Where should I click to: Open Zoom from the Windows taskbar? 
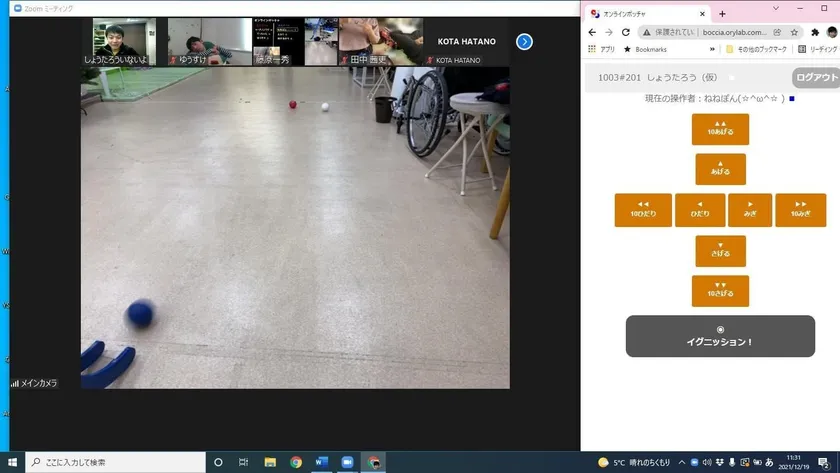click(x=347, y=462)
